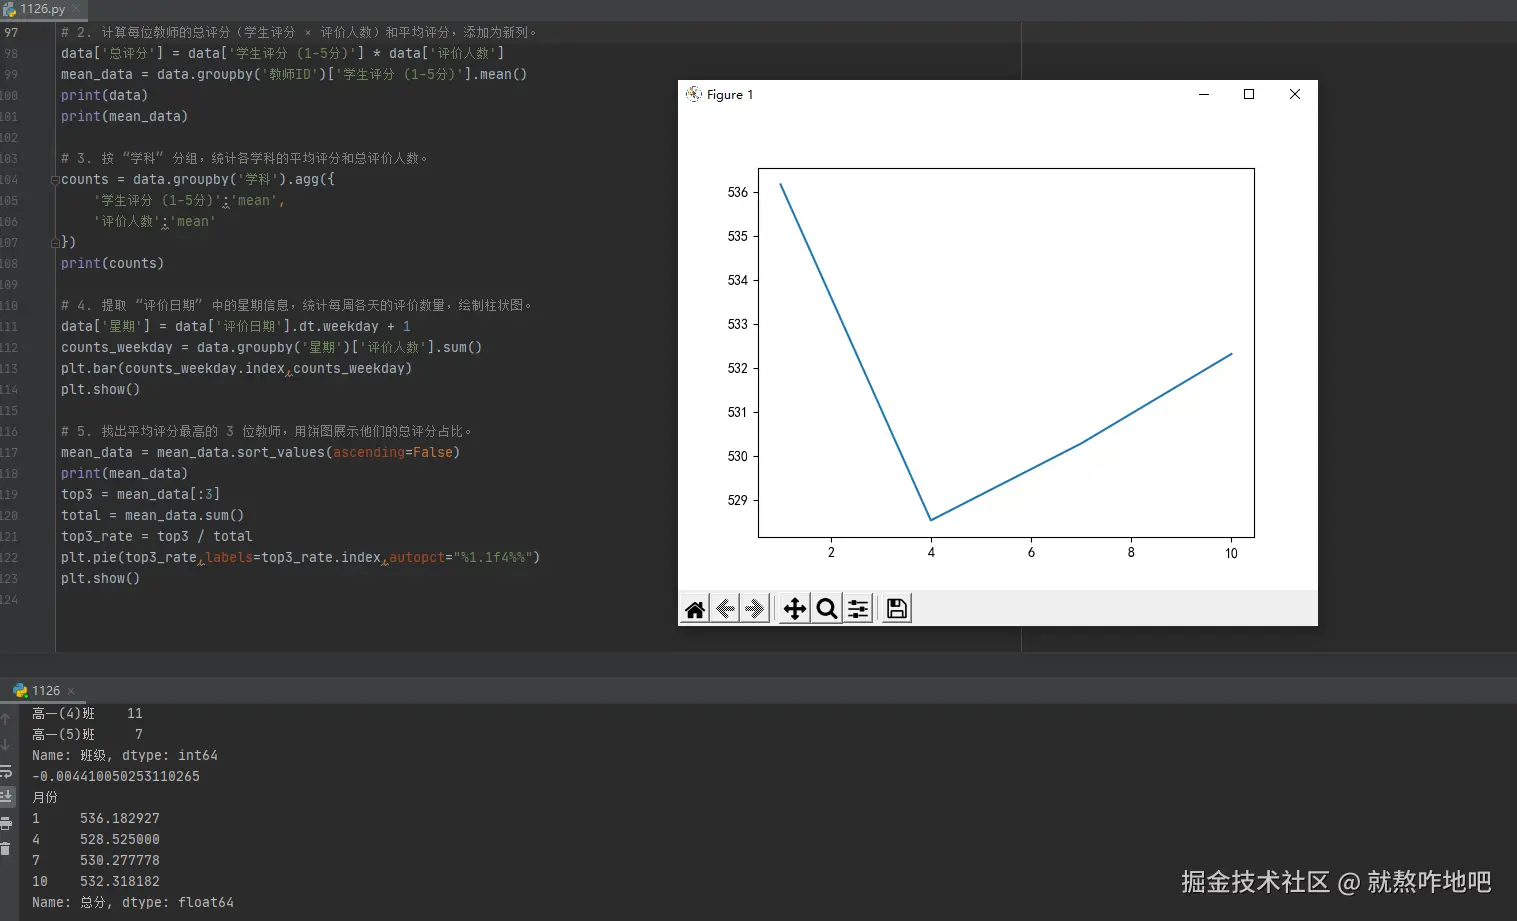Click the counts = data.groupby line
This screenshot has height=921, width=1517.
[x=197, y=180]
